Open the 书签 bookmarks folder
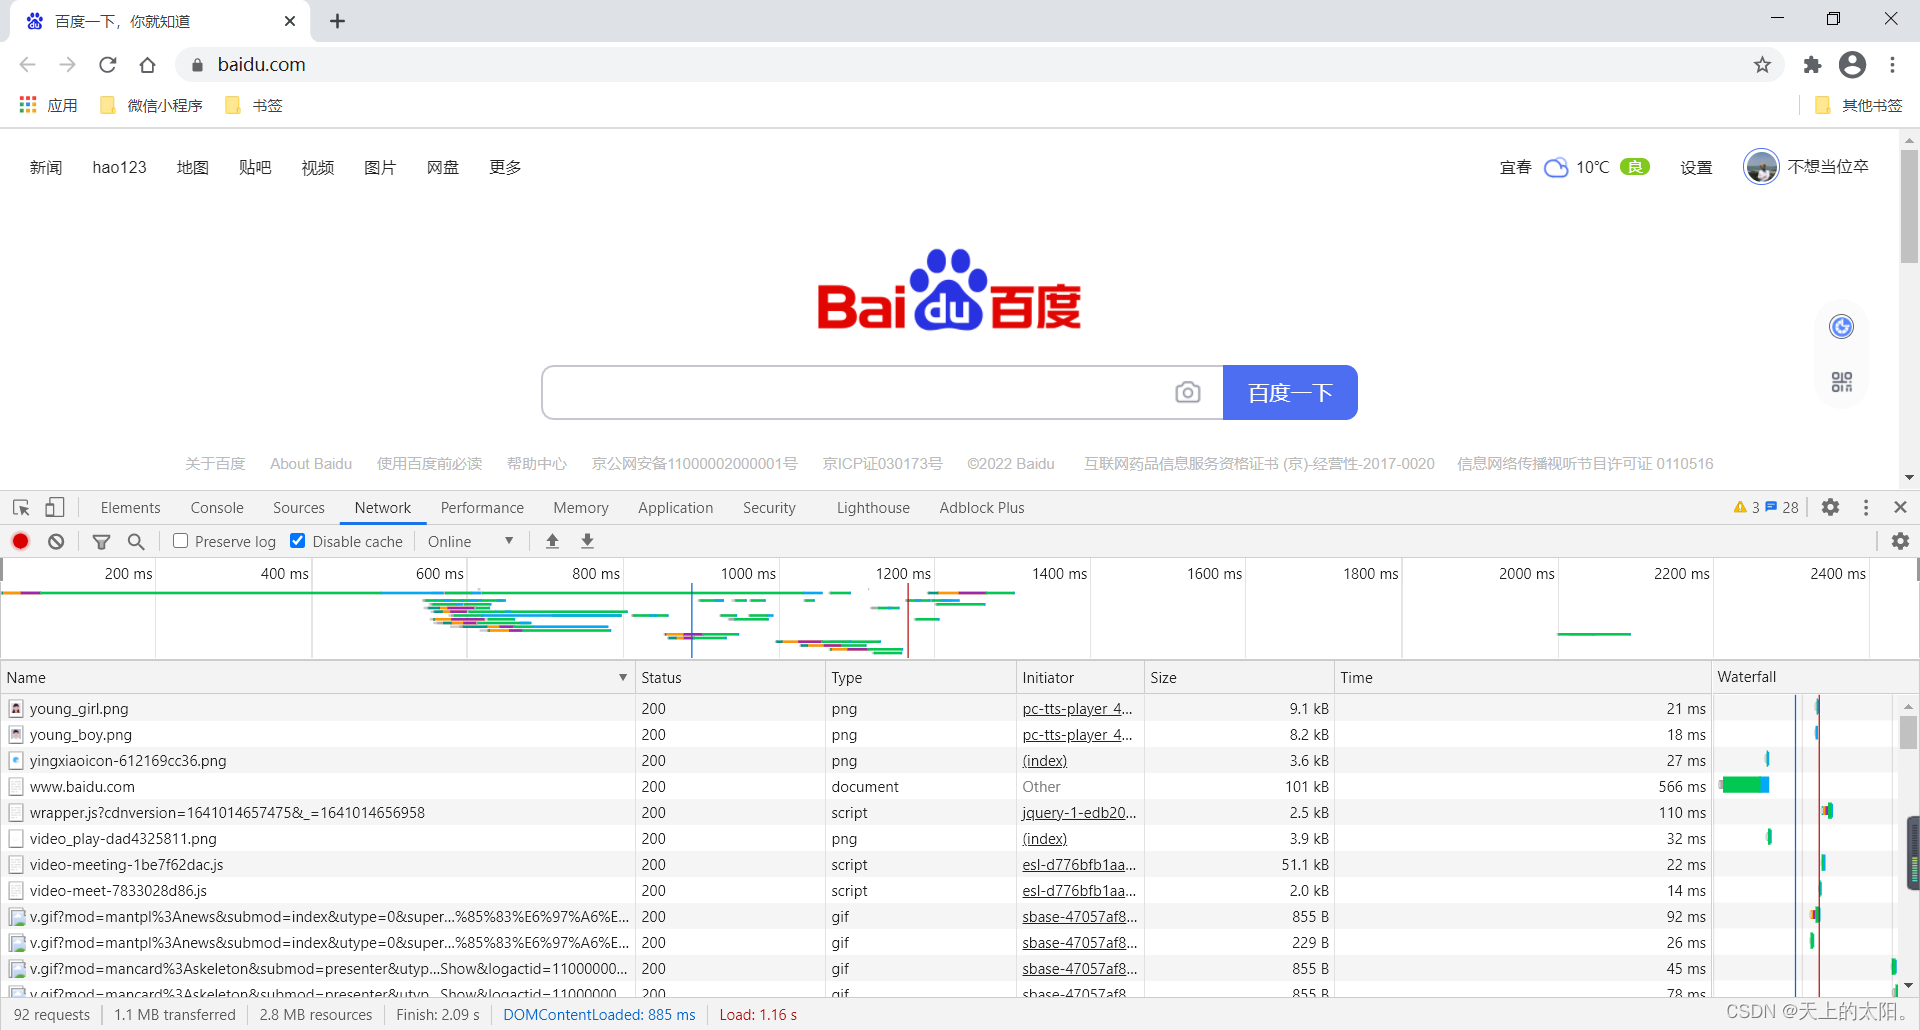 click(254, 105)
